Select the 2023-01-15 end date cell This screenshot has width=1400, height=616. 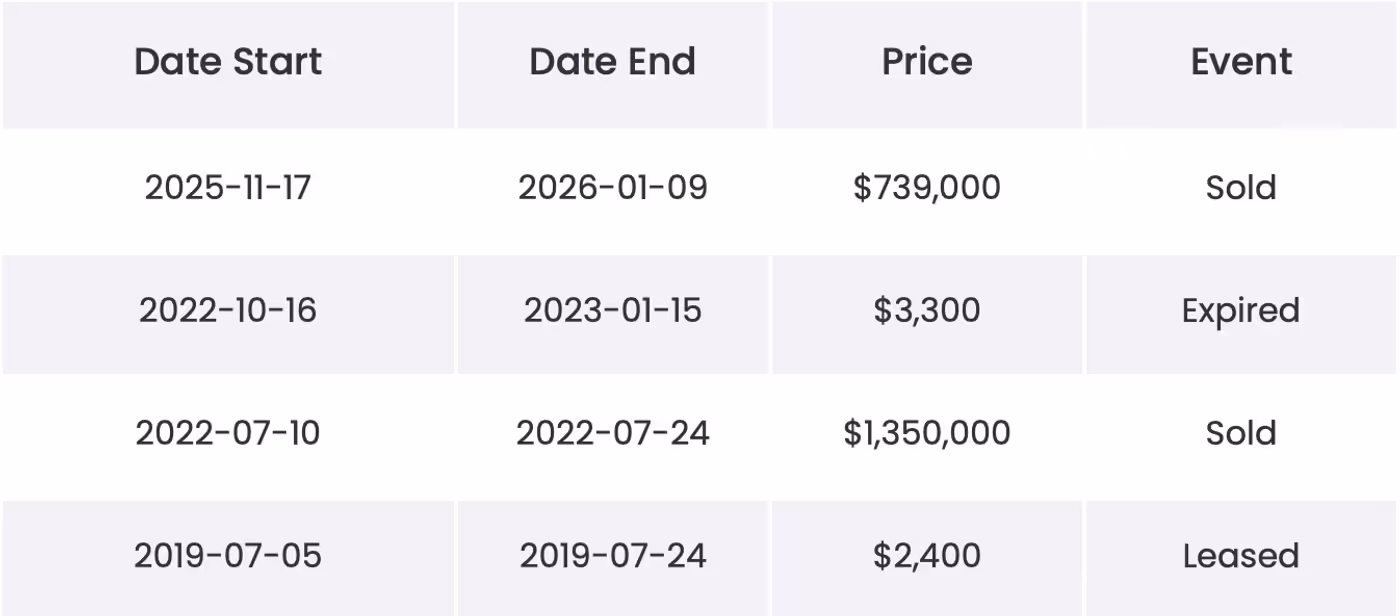tap(612, 310)
